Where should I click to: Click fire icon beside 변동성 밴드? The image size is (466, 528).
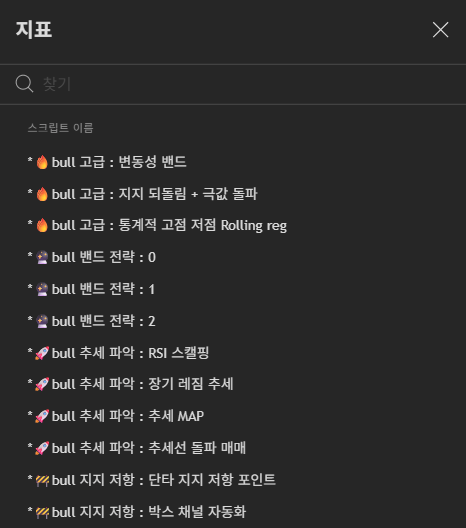[42, 162]
